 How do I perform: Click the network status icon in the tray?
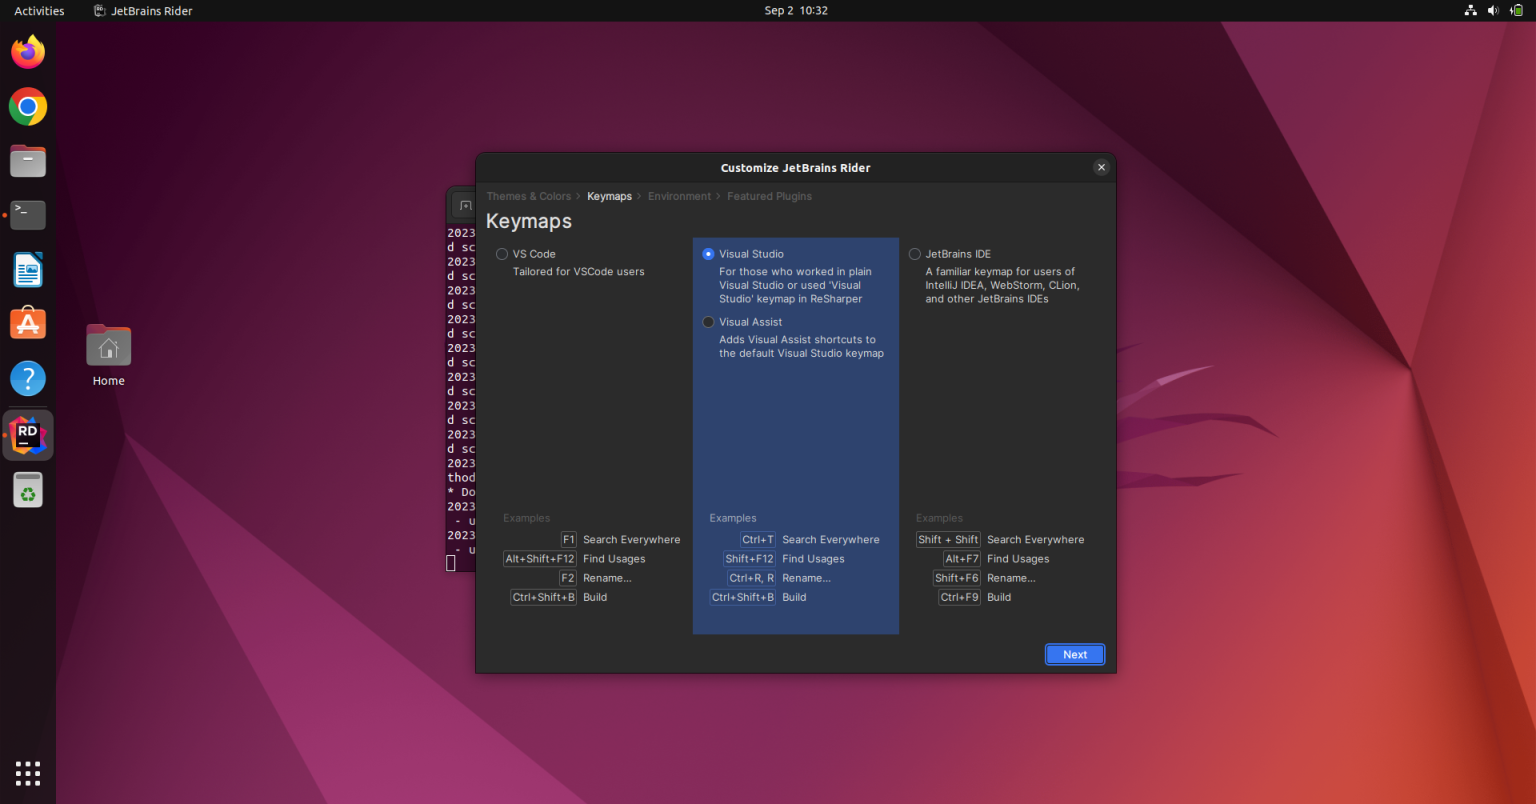tap(1470, 10)
